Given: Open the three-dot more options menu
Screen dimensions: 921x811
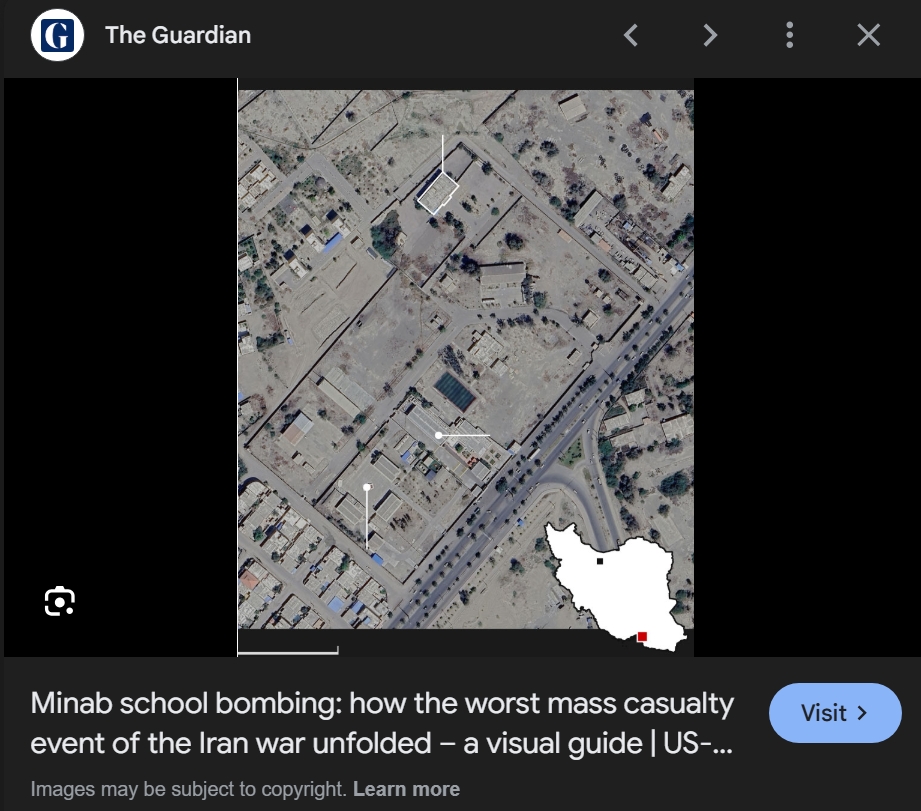Looking at the screenshot, I should [789, 35].
